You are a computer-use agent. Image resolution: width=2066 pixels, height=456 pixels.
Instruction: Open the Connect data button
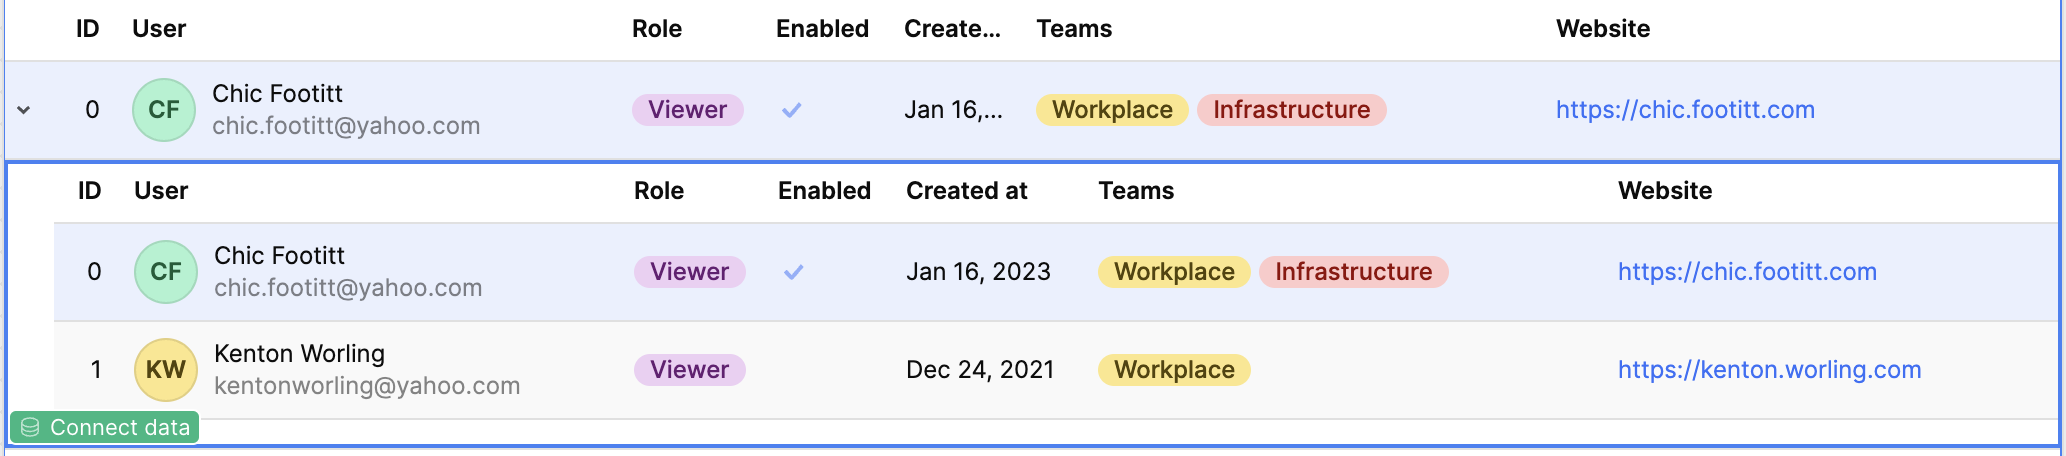(105, 428)
